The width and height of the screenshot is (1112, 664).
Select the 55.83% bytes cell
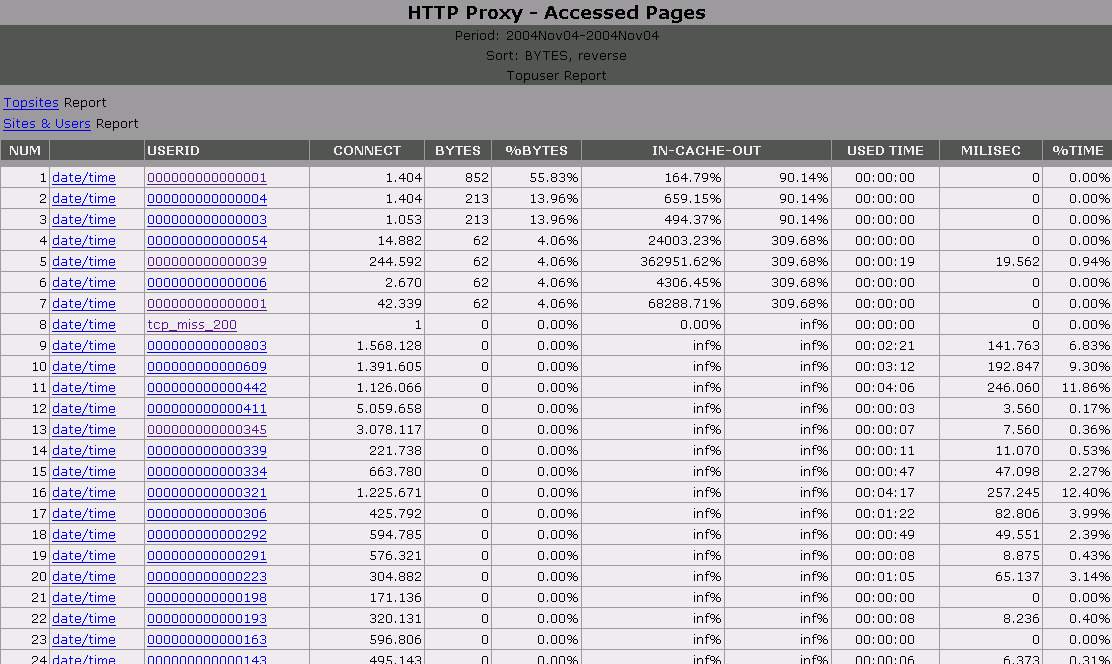click(537, 177)
